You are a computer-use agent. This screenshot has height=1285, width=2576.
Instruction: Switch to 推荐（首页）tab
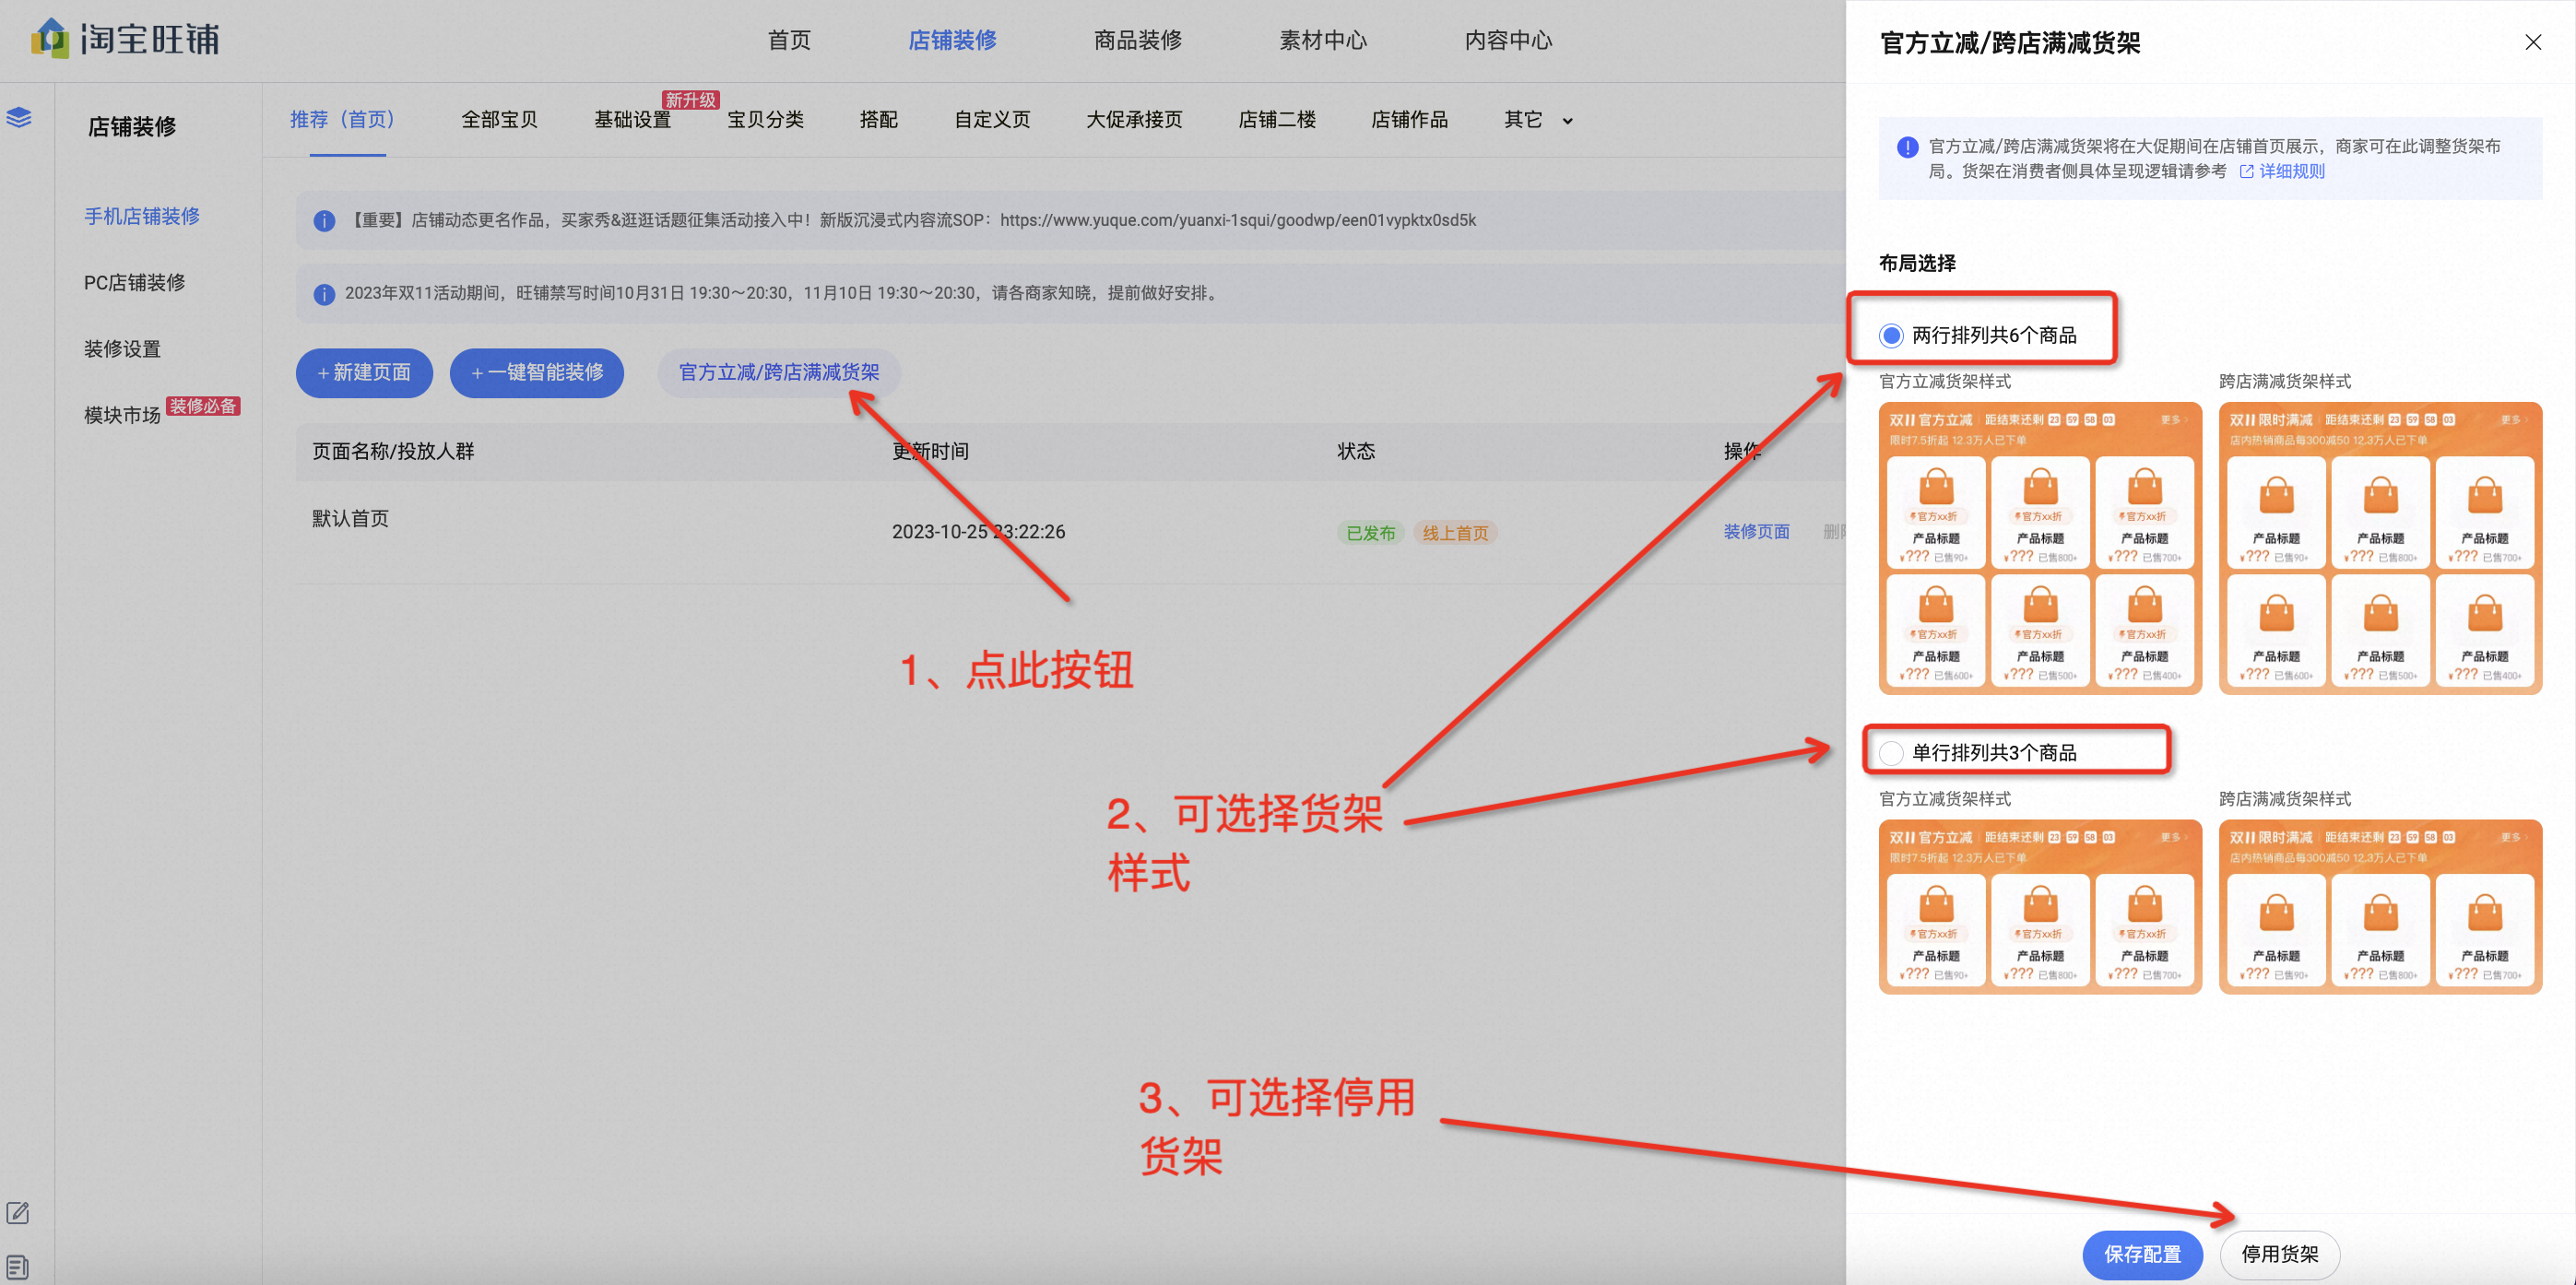(x=347, y=120)
